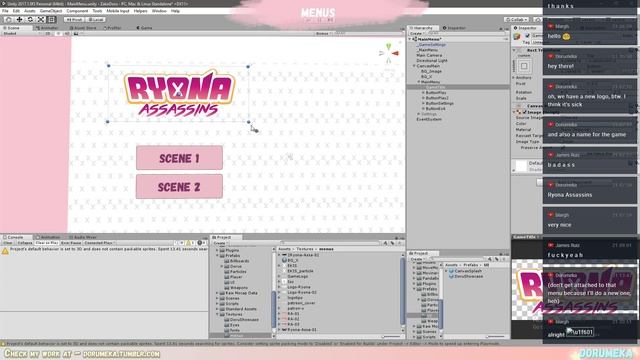
Task: Toggle warning messages filter in Console
Action: (190, 243)
